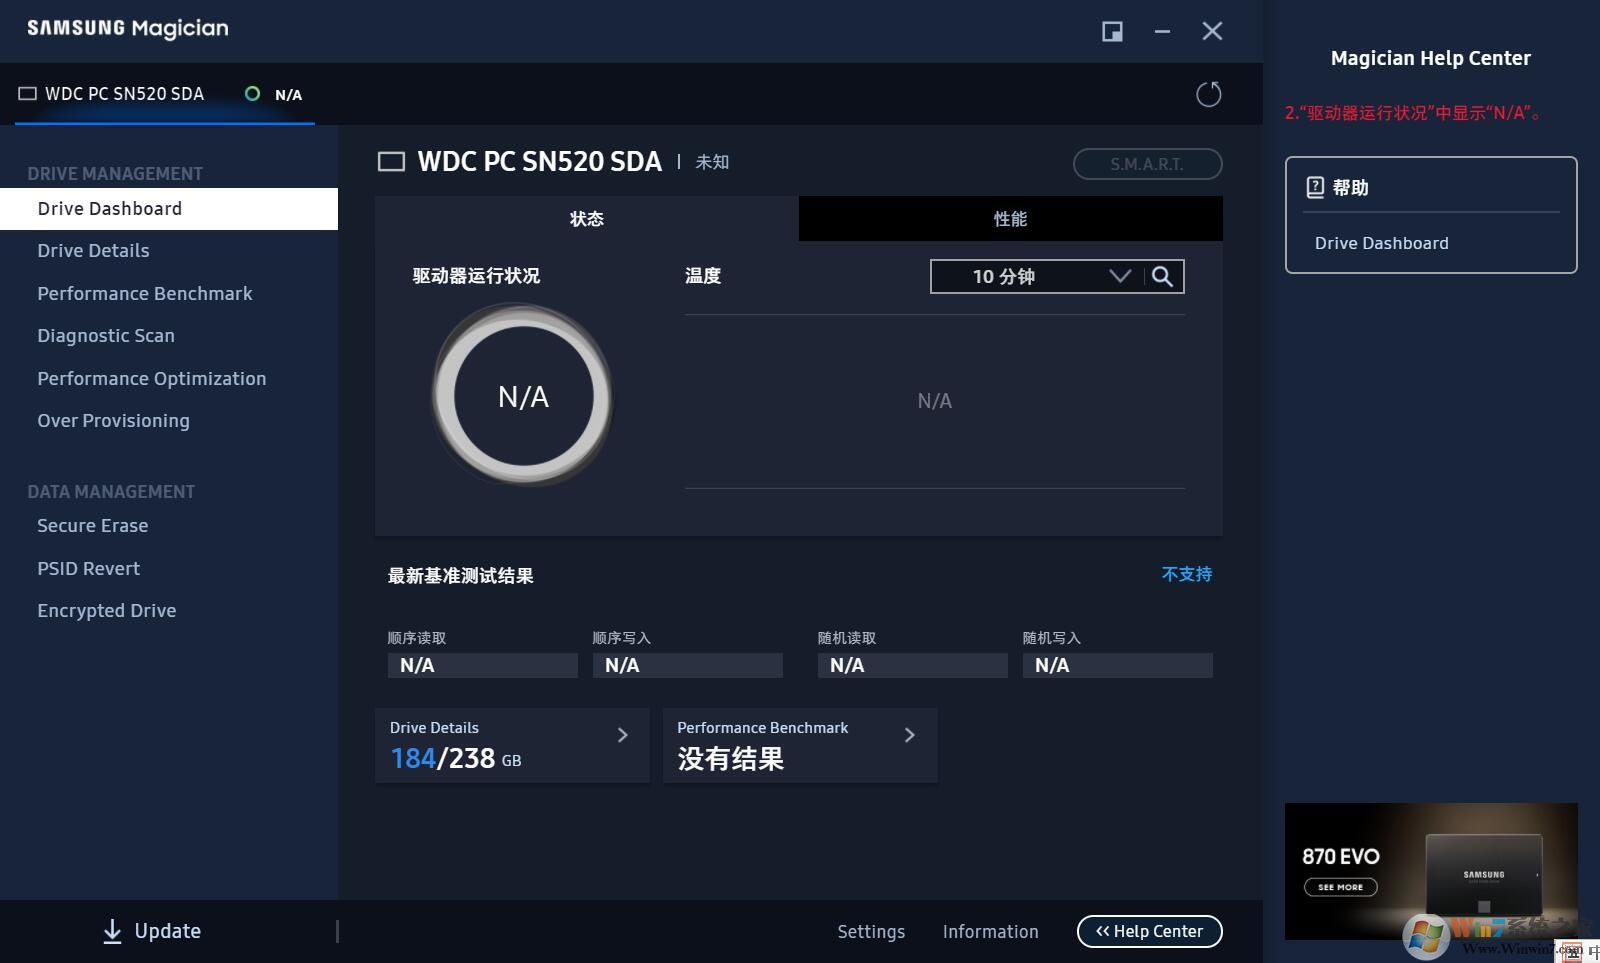Expand the Drive Details card arrow

click(x=623, y=735)
